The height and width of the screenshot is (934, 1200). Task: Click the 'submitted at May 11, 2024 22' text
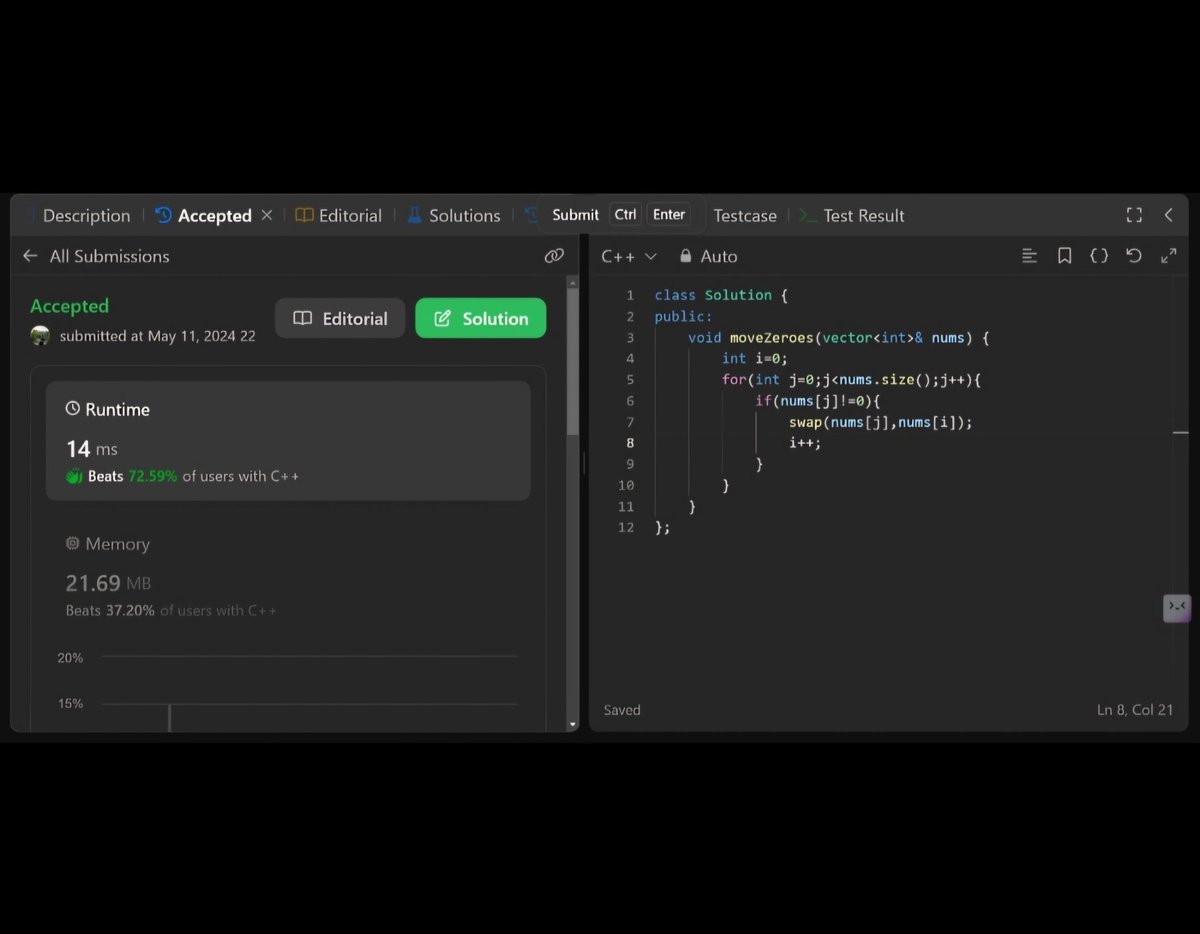click(x=157, y=336)
